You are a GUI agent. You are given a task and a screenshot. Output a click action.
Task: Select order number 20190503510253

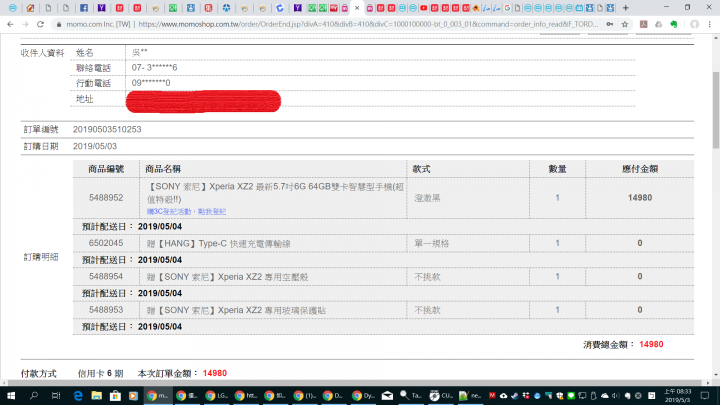[x=107, y=129]
